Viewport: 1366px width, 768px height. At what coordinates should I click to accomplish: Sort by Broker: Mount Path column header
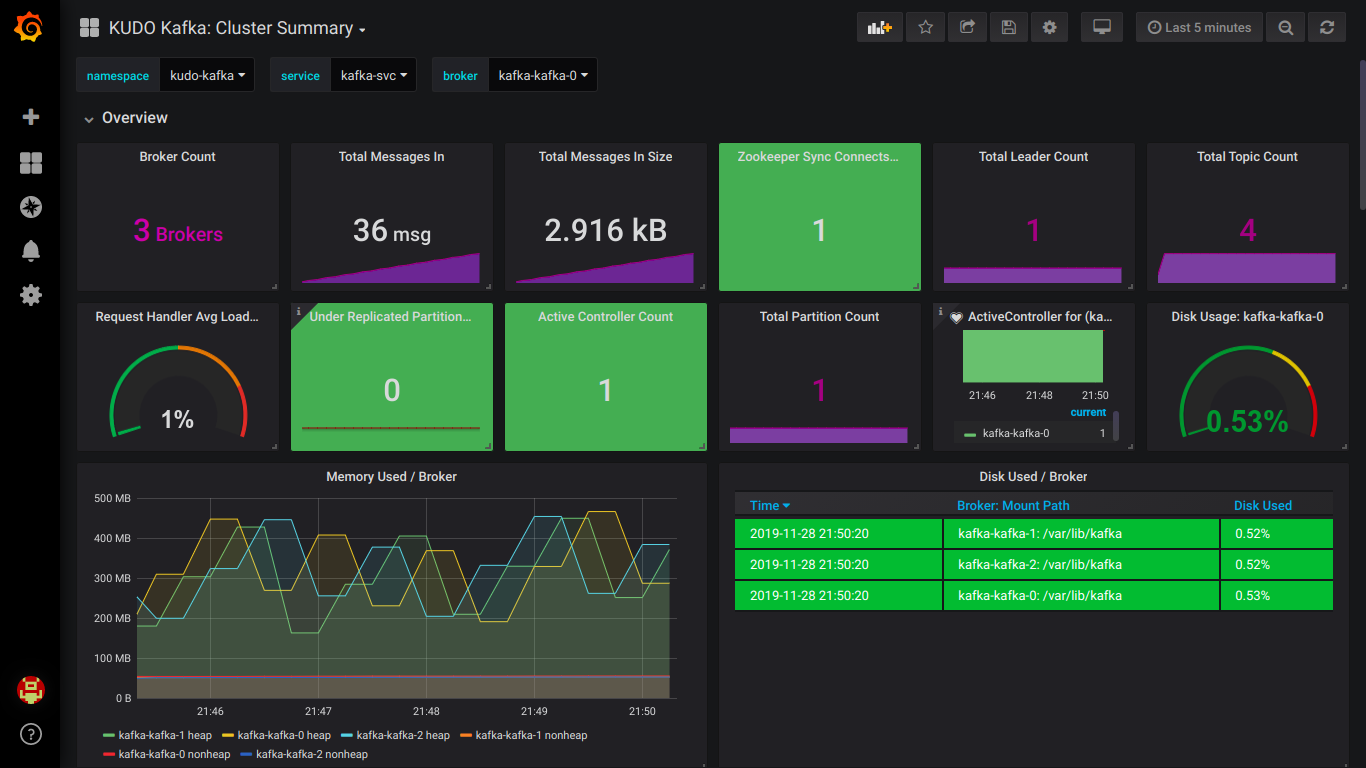coord(1013,505)
